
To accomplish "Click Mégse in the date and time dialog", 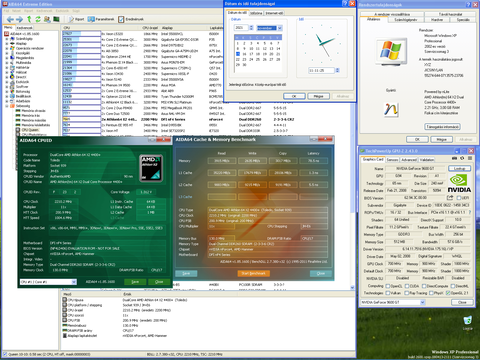I will coord(318,96).
